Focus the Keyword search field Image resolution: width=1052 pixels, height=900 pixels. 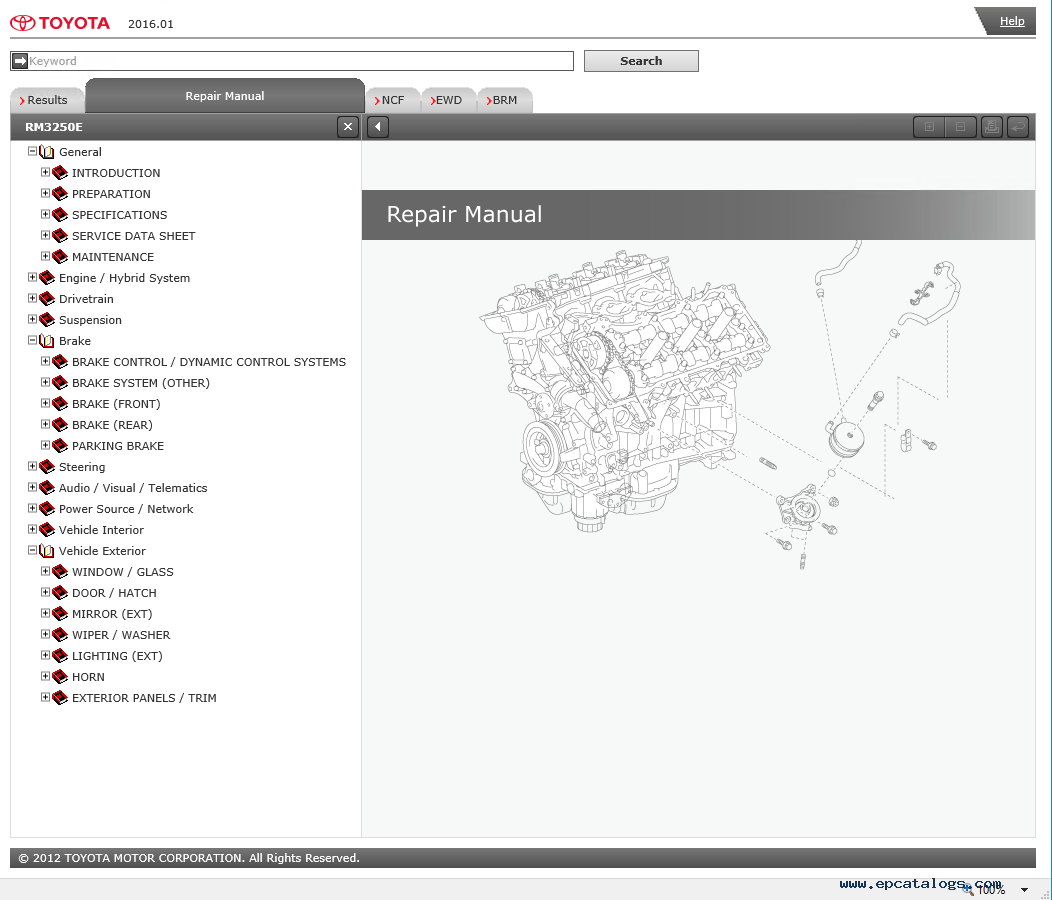[292, 61]
